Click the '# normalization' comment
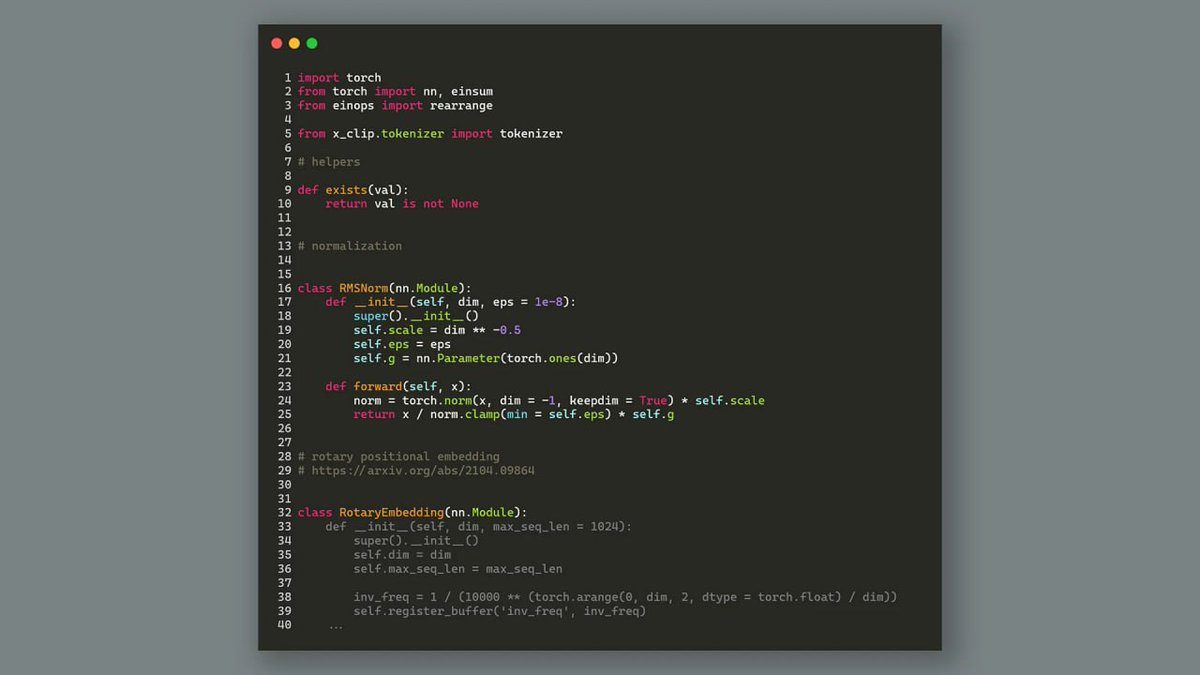The height and width of the screenshot is (675, 1200). pos(350,245)
